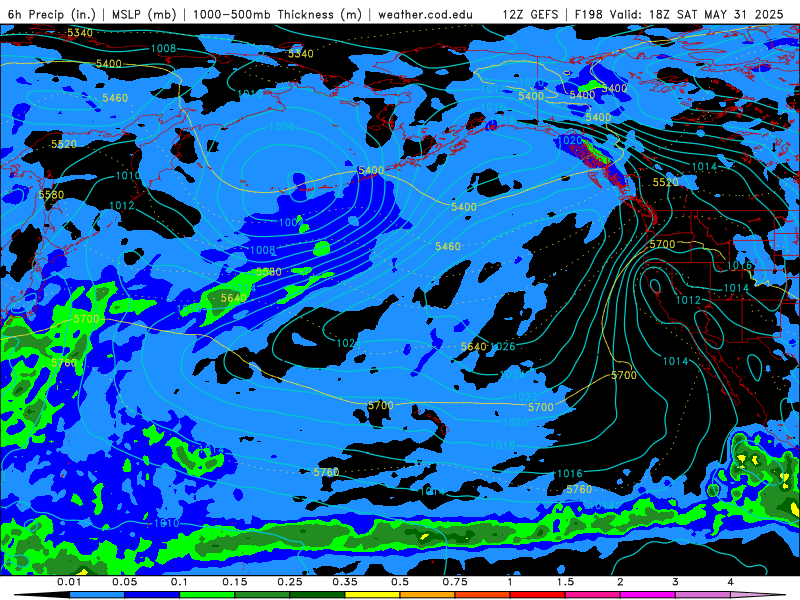Pick the light blue 0.01 color bar segment

97,595
